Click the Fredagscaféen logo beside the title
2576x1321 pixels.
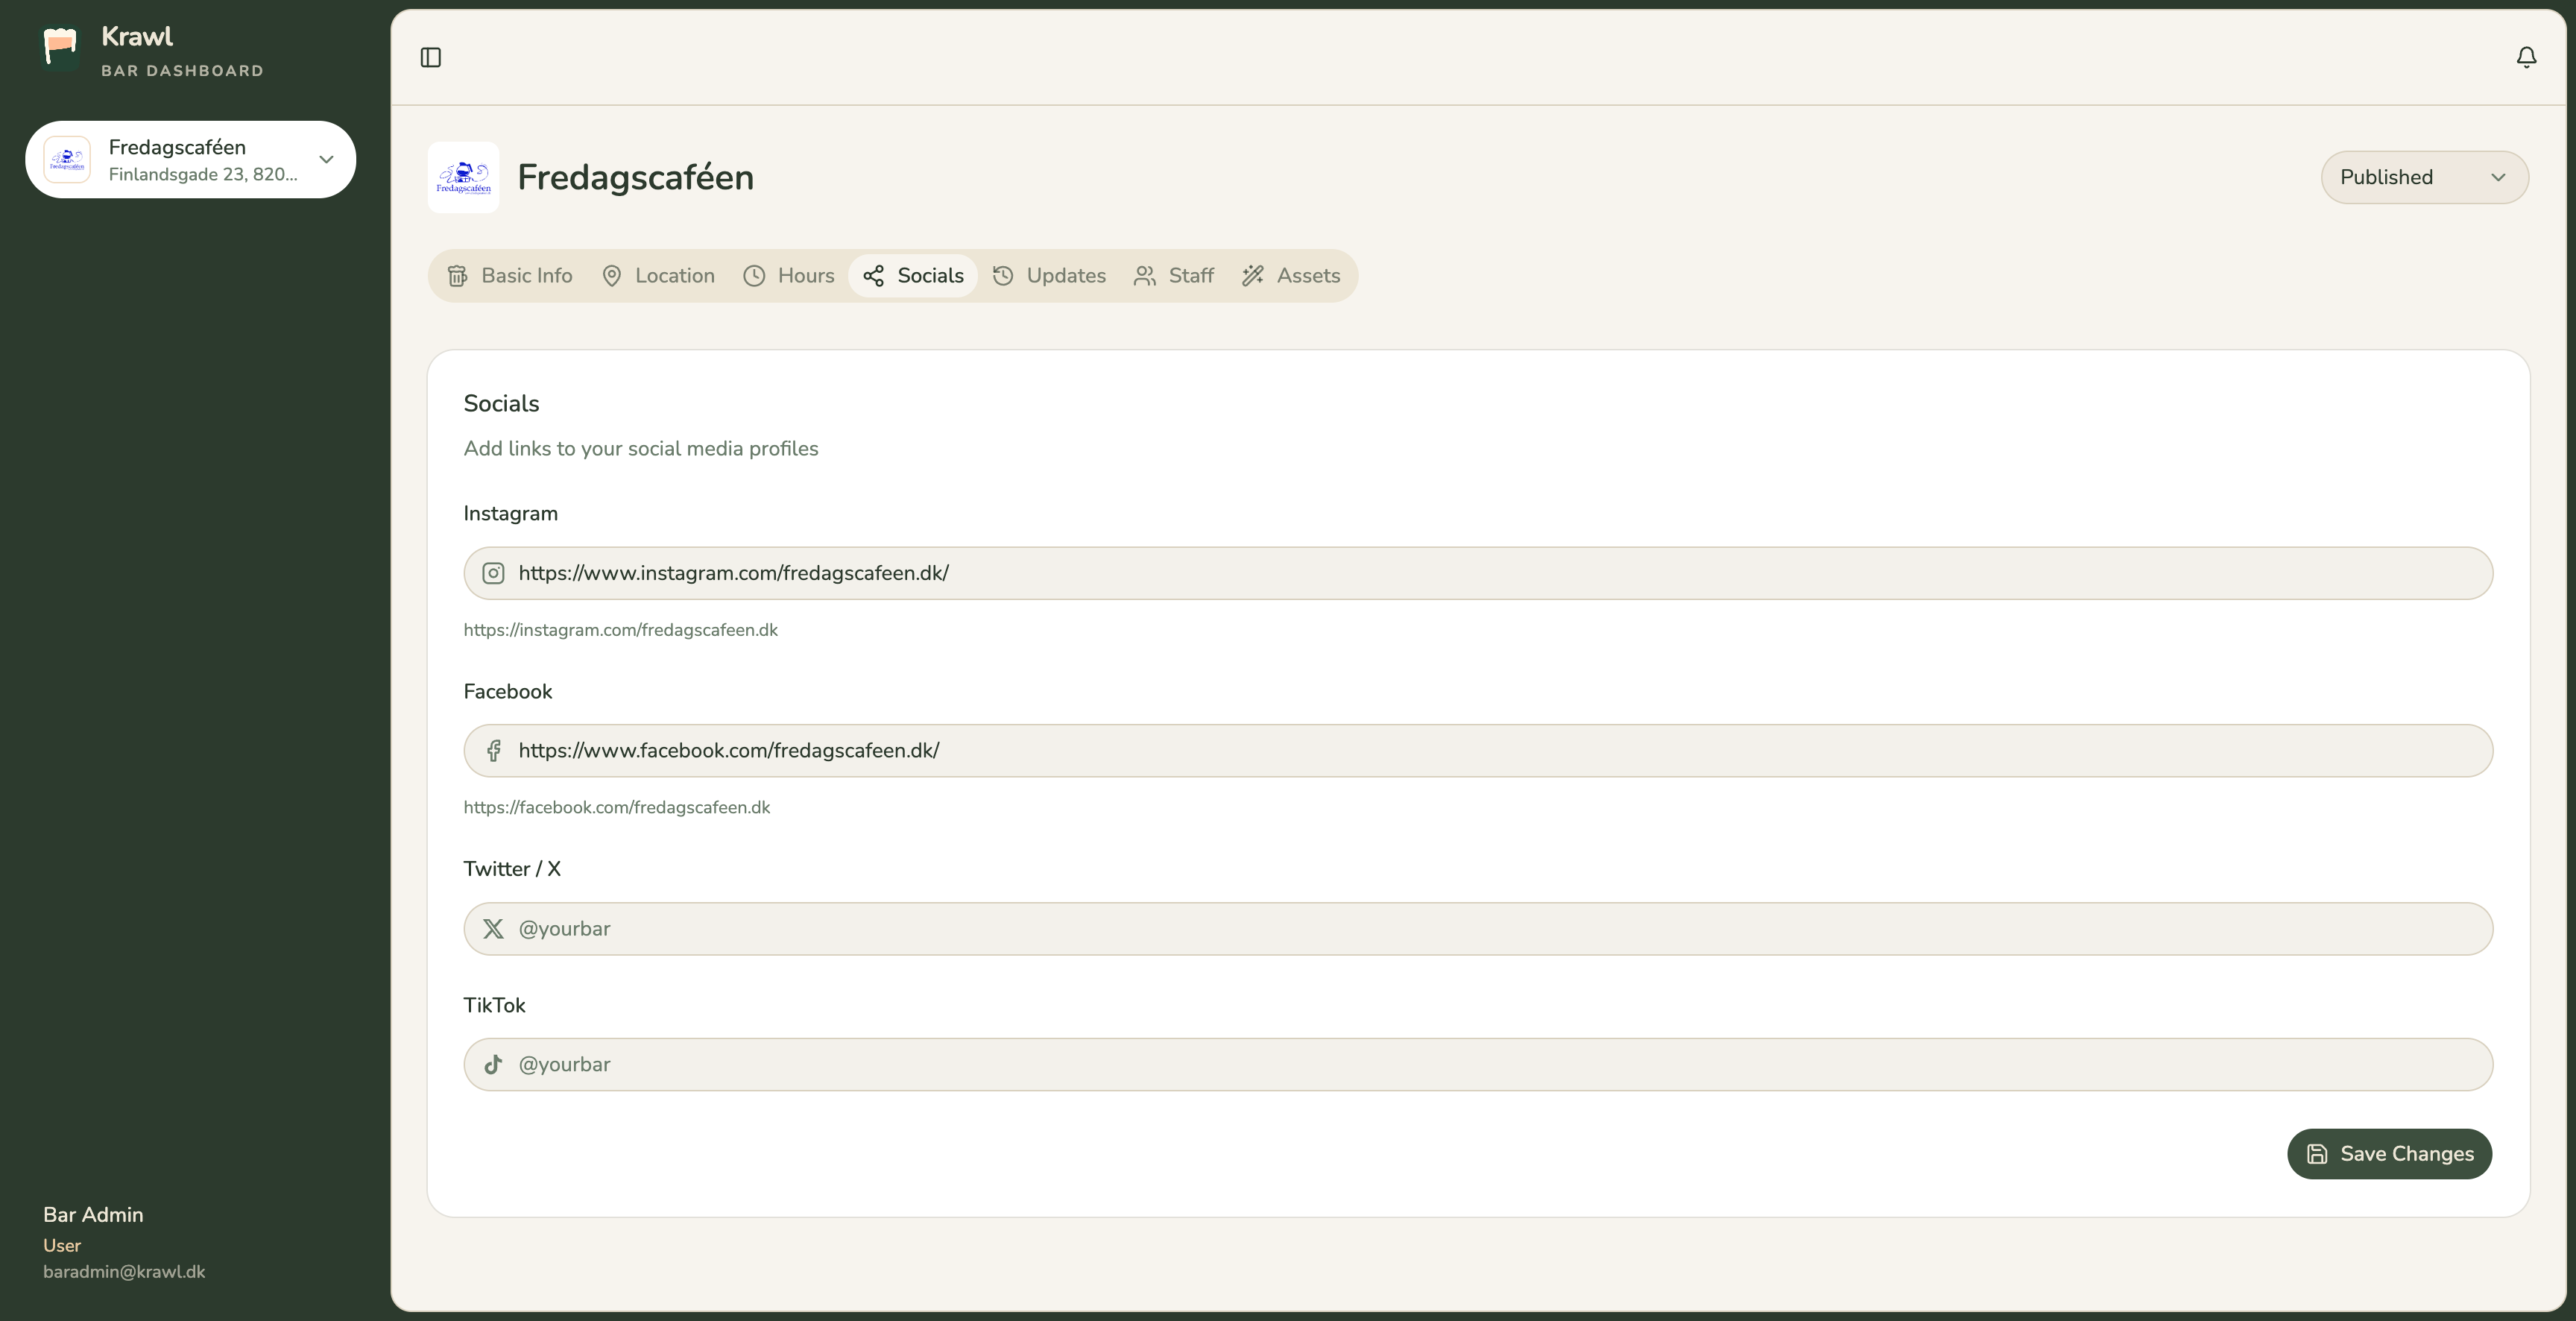pos(463,177)
